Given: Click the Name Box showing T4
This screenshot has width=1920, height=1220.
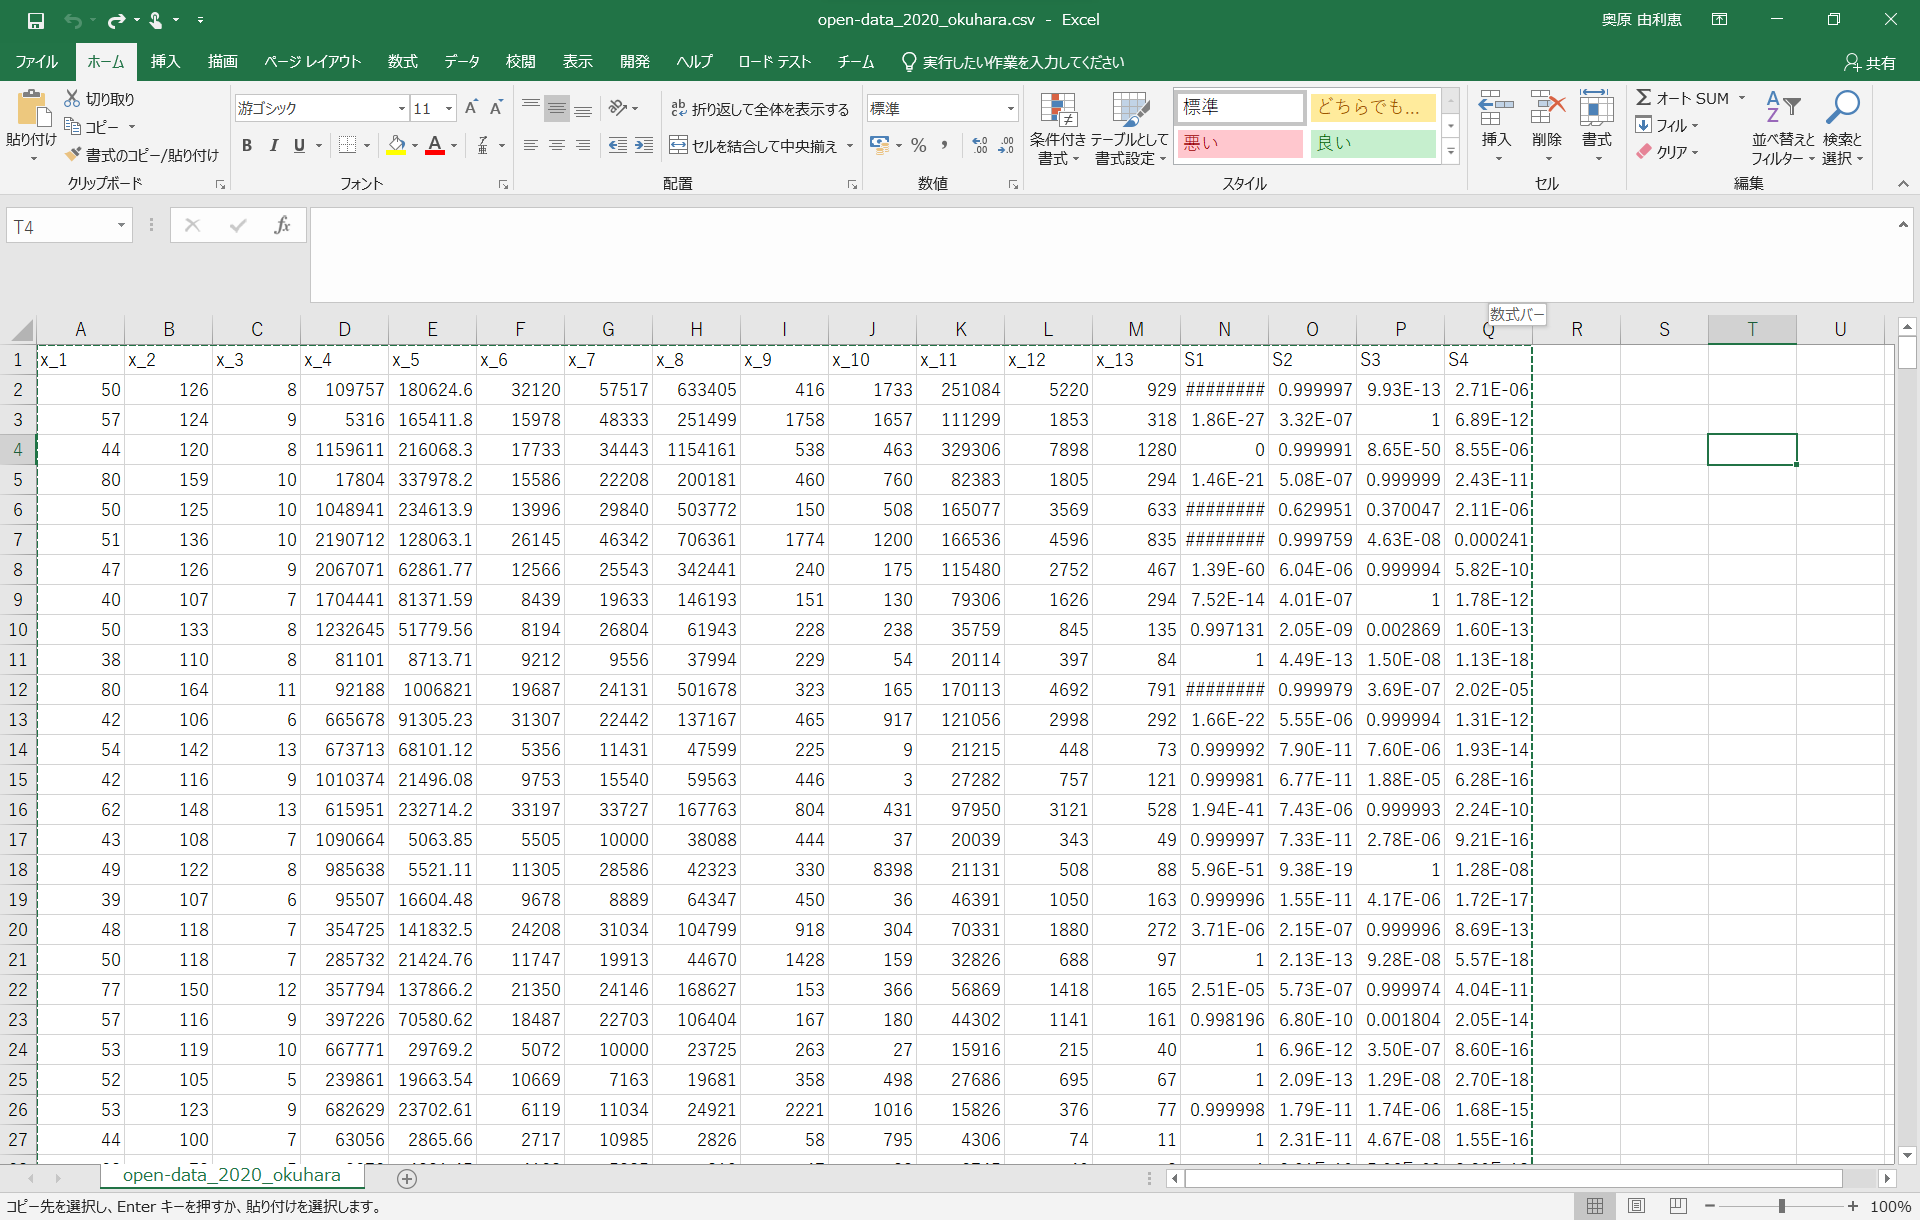Looking at the screenshot, I should pos(60,227).
